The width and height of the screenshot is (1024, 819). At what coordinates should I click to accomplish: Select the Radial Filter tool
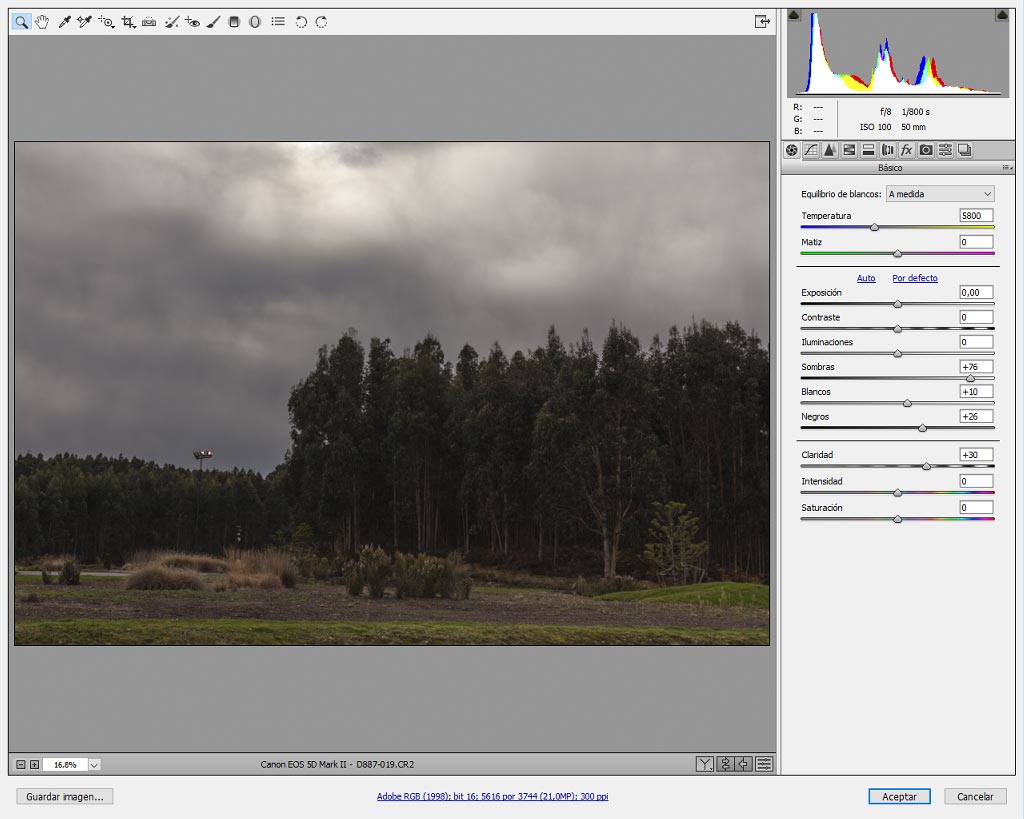click(x=255, y=22)
